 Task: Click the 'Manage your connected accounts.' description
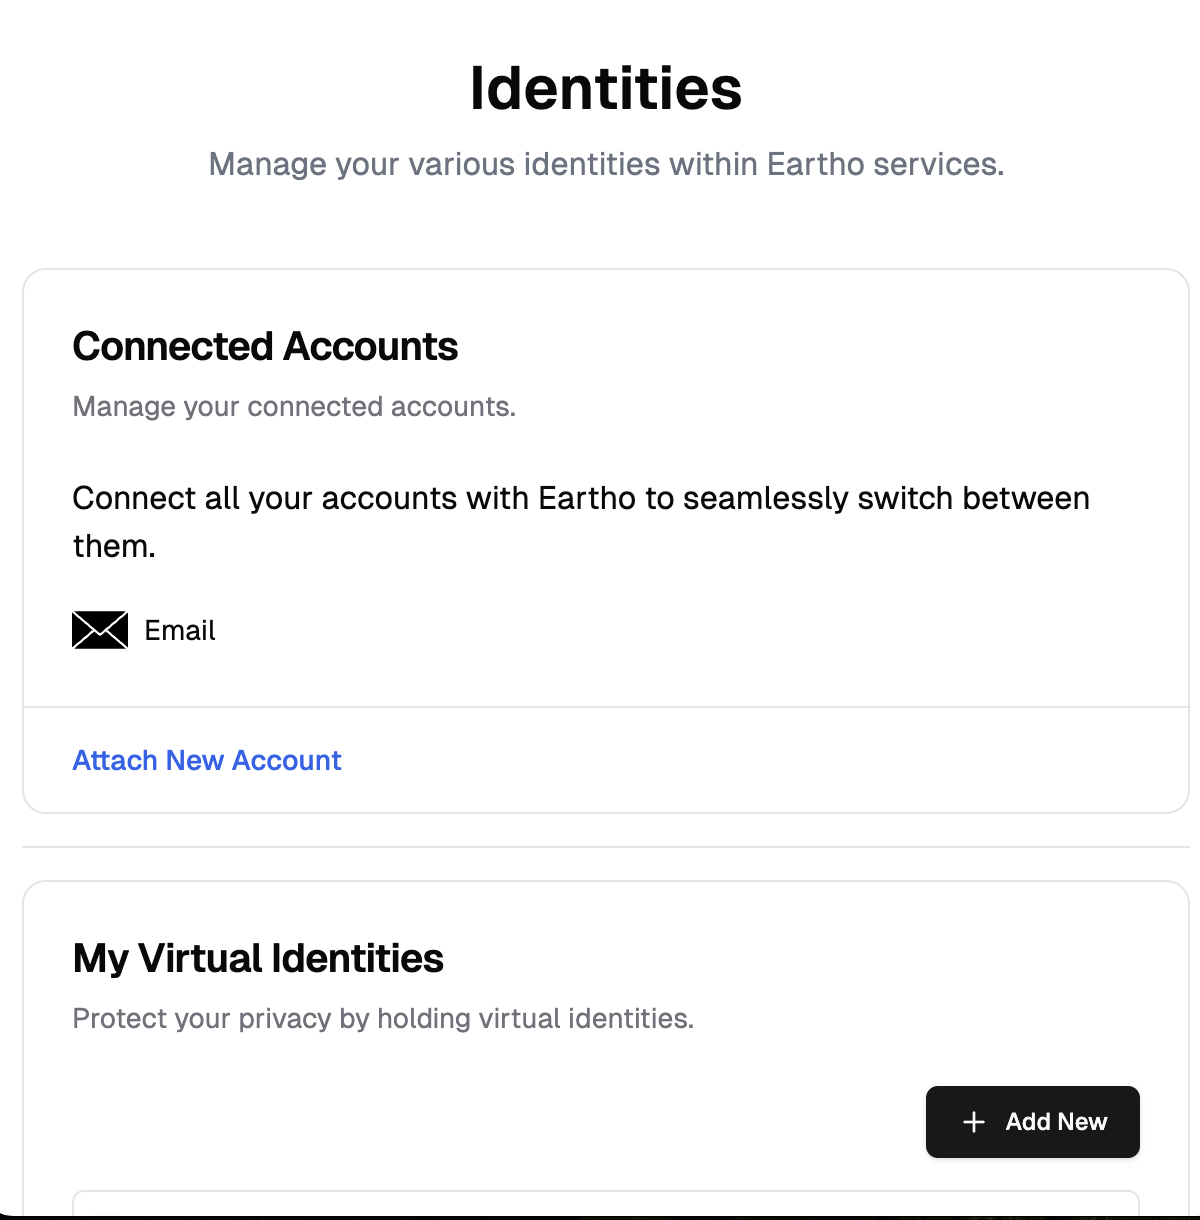pyautogui.click(x=294, y=406)
